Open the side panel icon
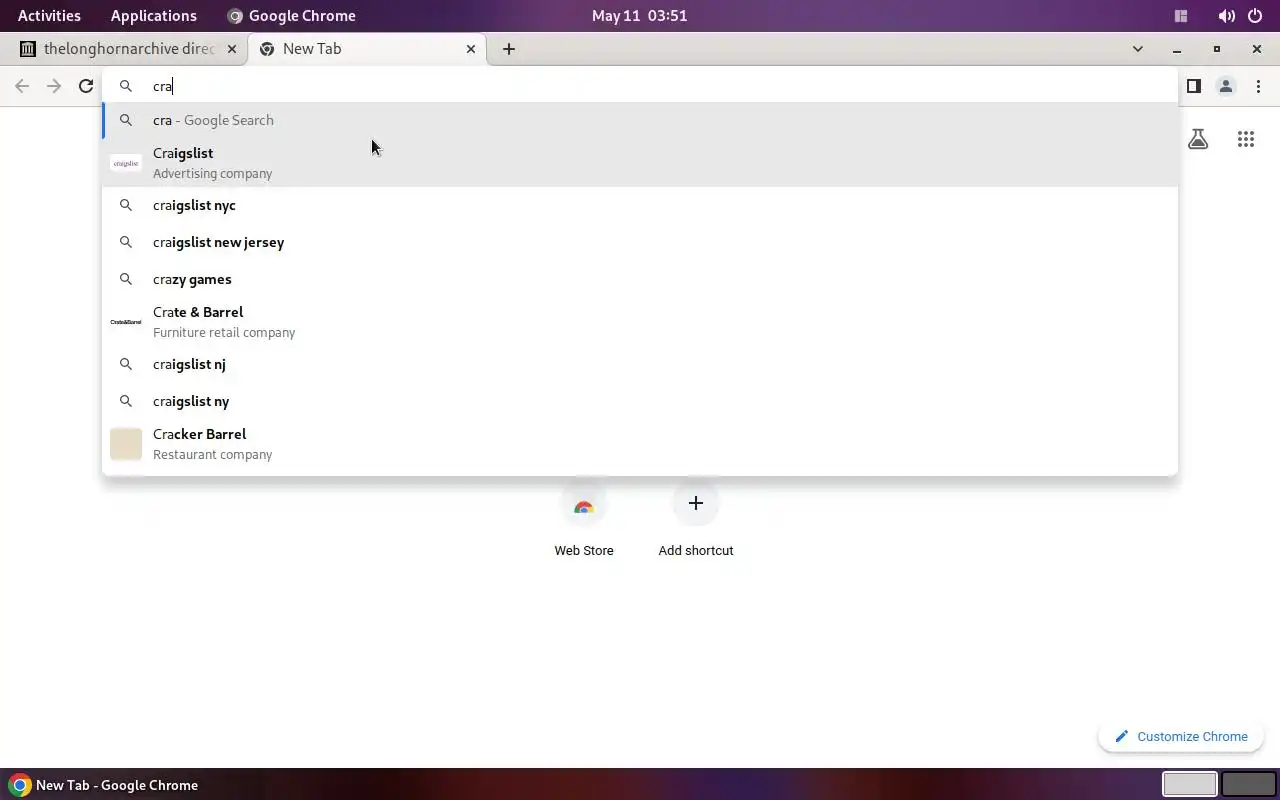 tap(1193, 86)
